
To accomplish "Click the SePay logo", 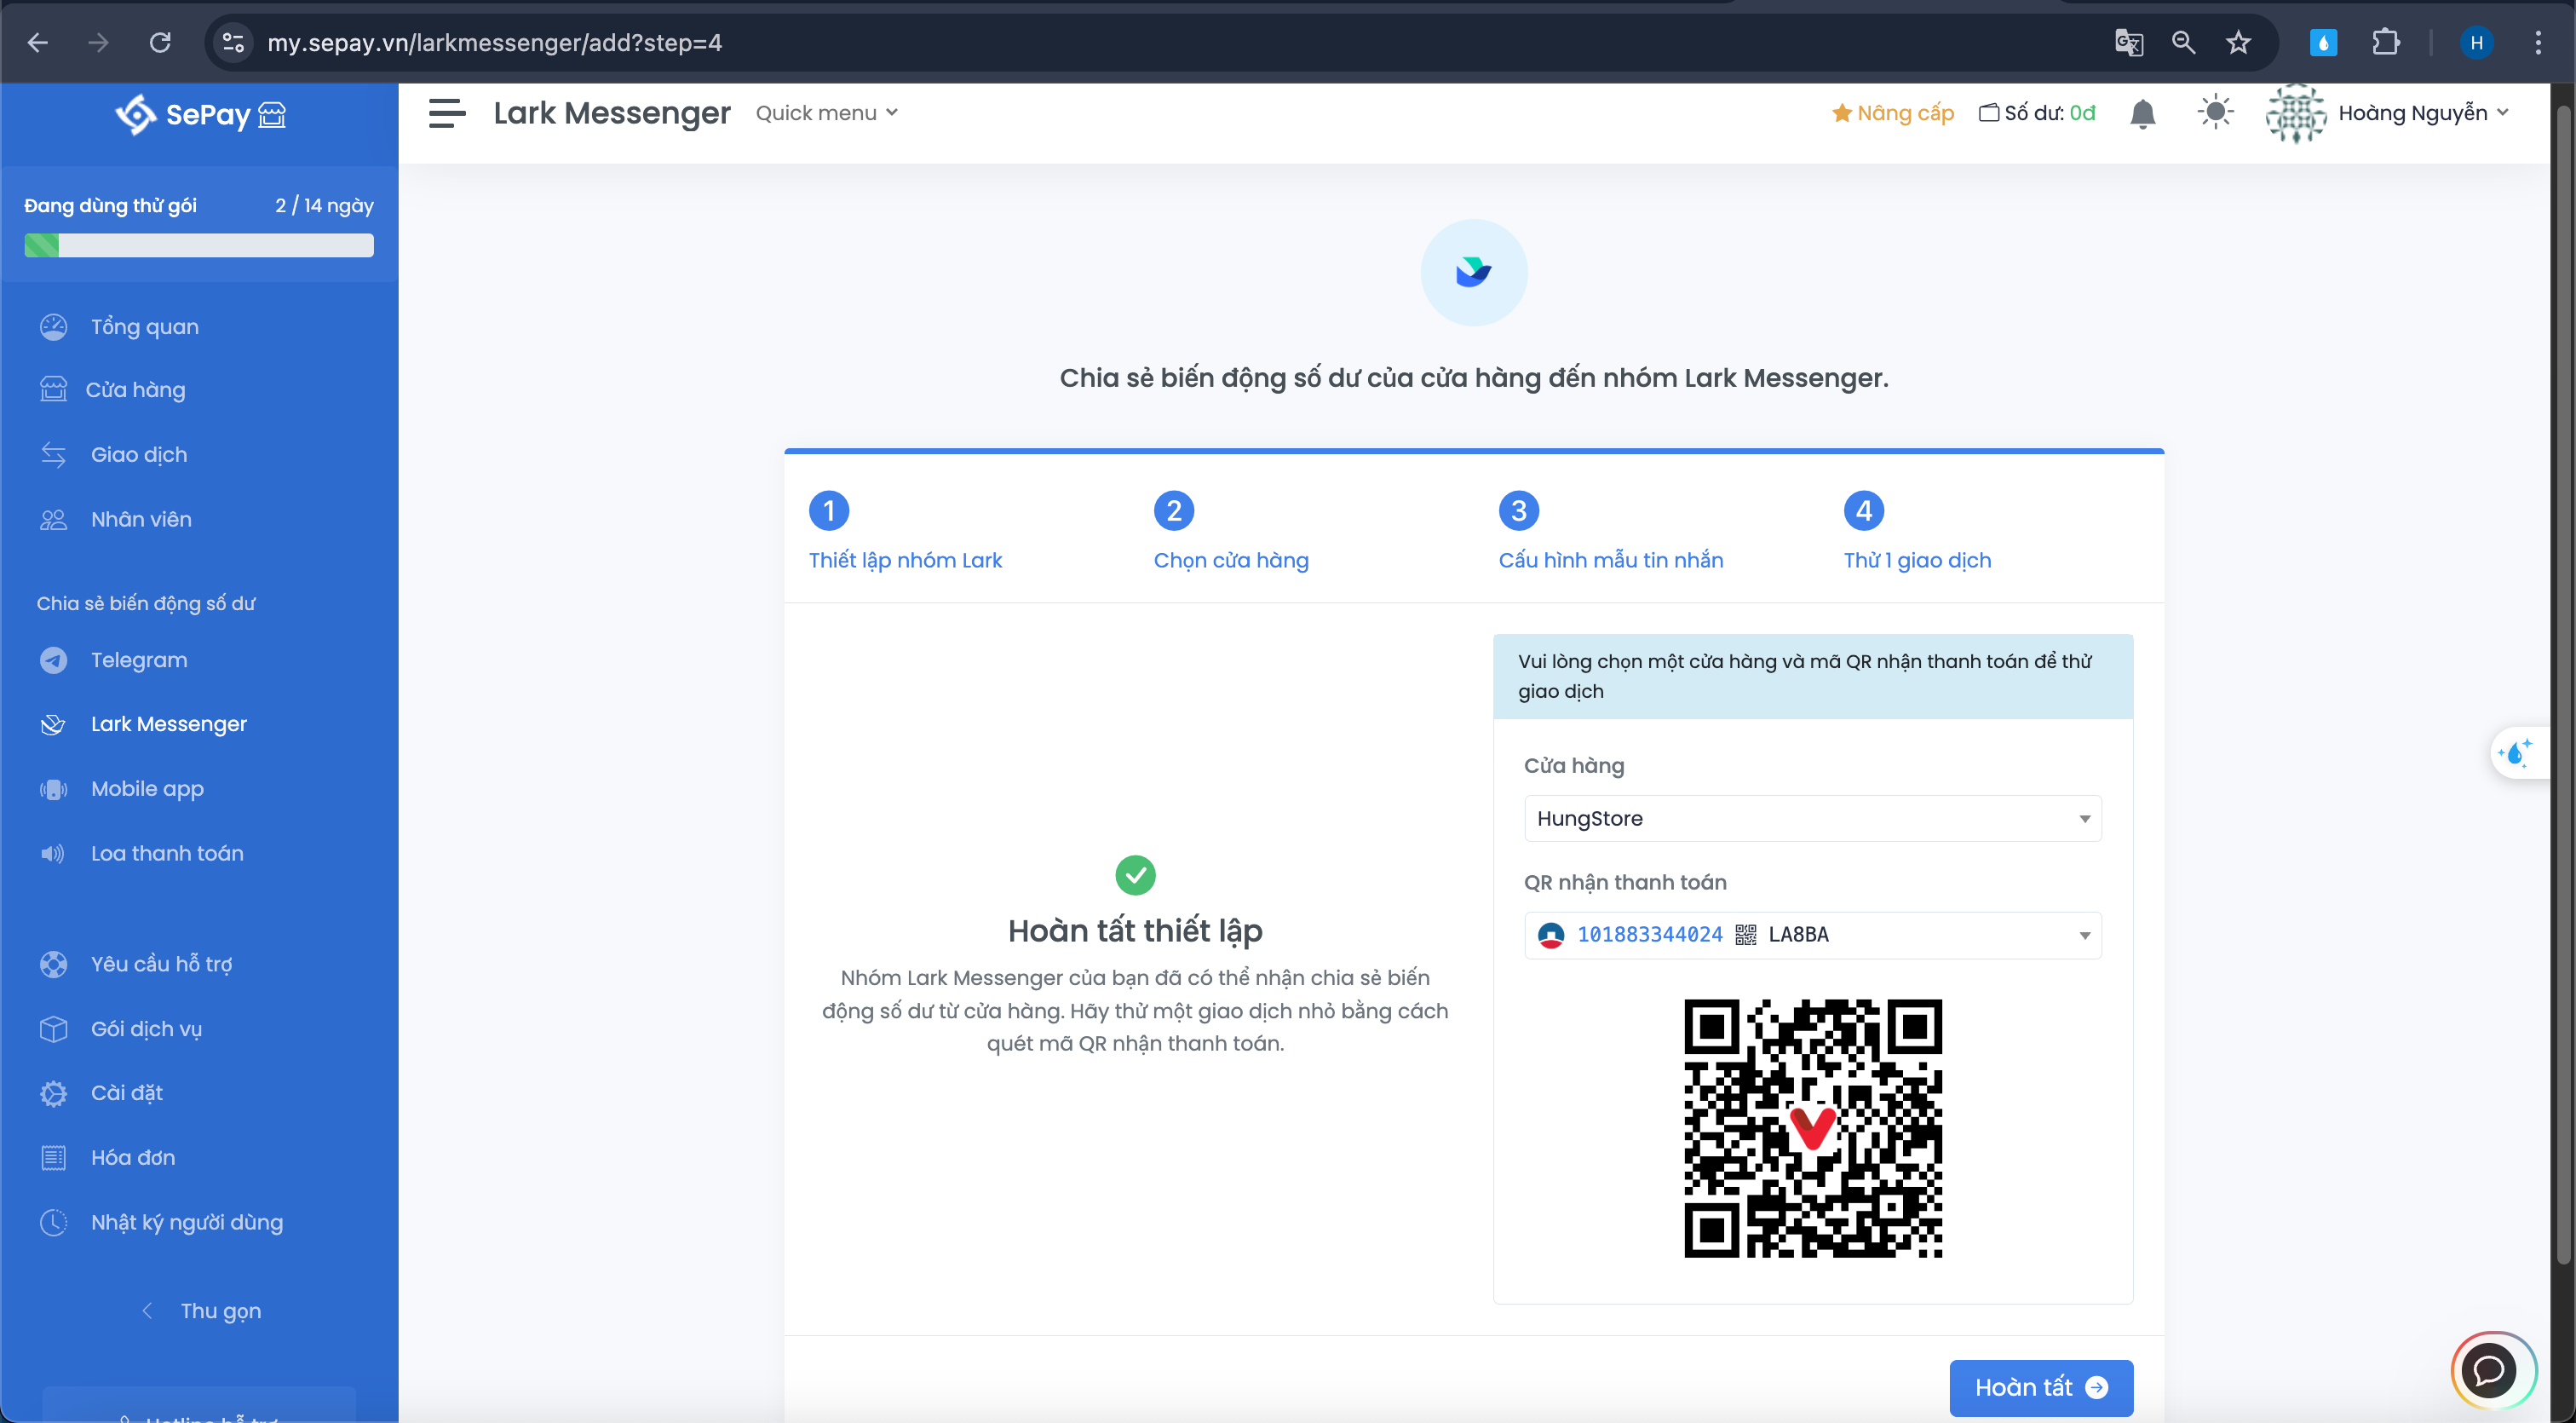I will 200,115.
